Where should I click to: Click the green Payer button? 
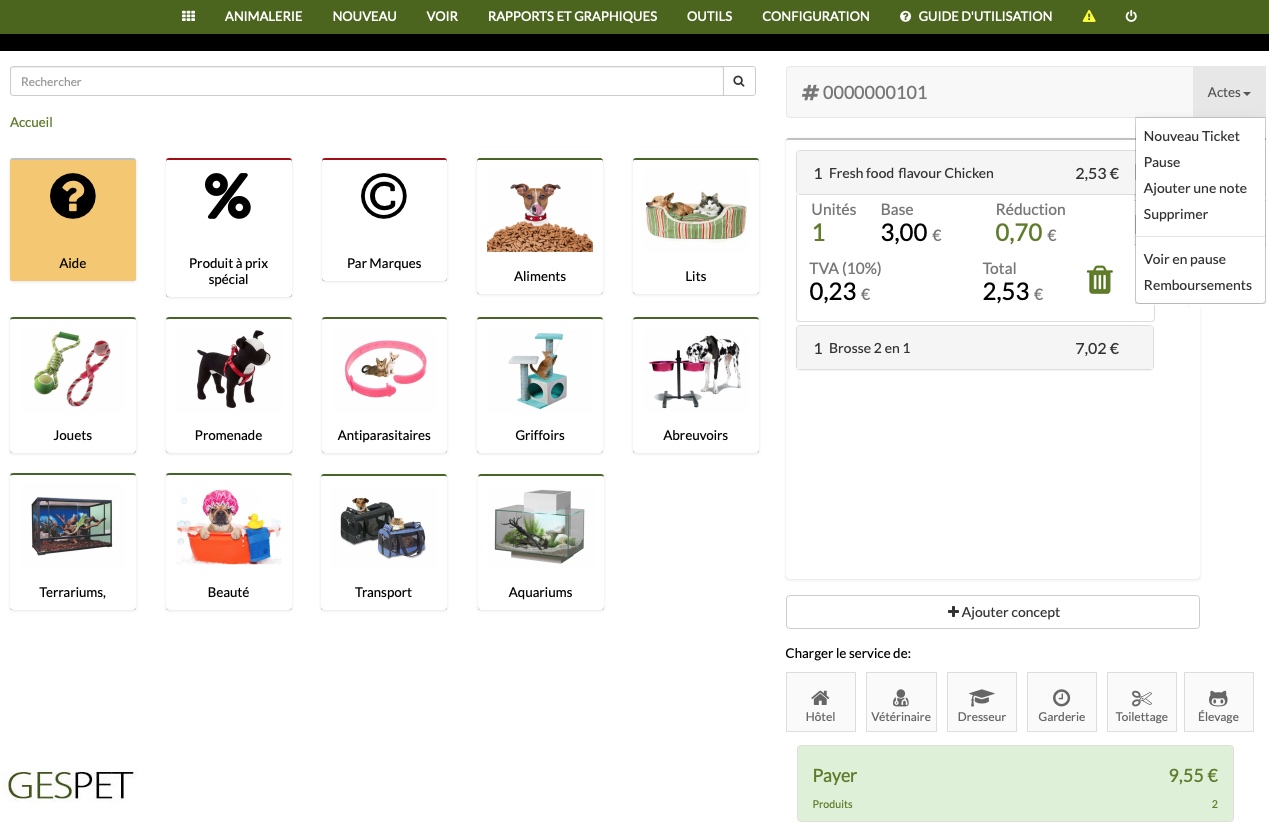tap(1015, 783)
